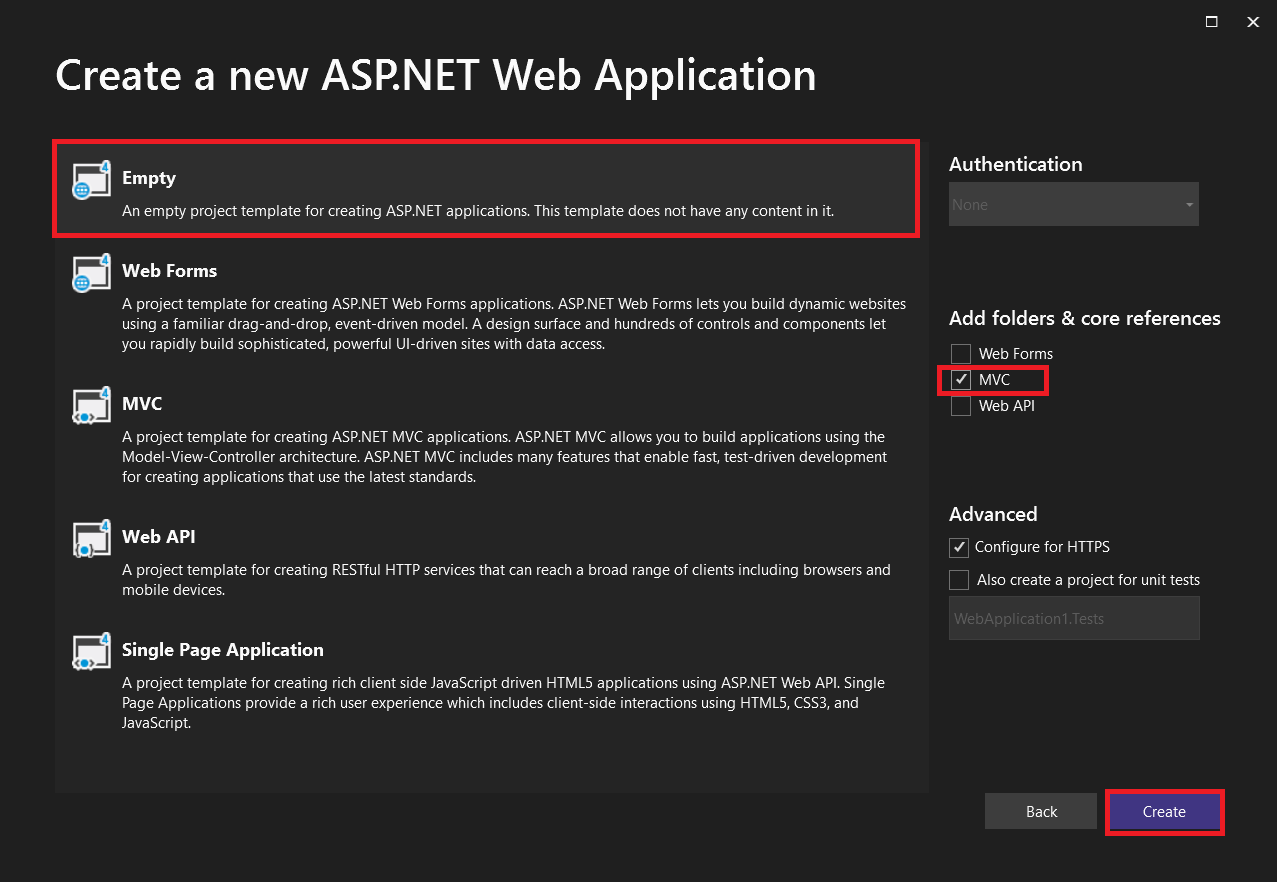Open the Authentication dropdown
The height and width of the screenshot is (882, 1277).
click(x=1072, y=205)
